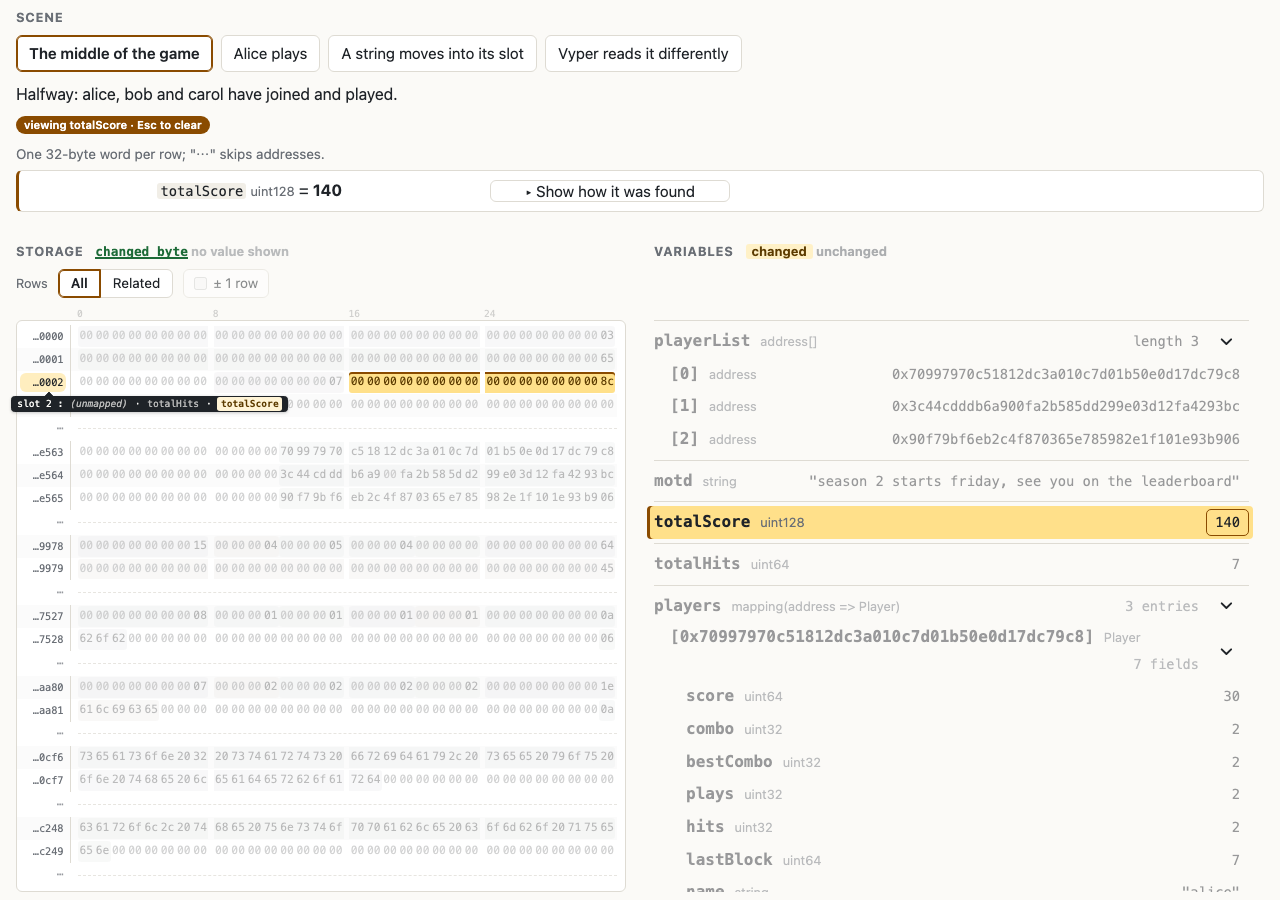
Task: Select the motd string variable
Action: click(x=950, y=481)
